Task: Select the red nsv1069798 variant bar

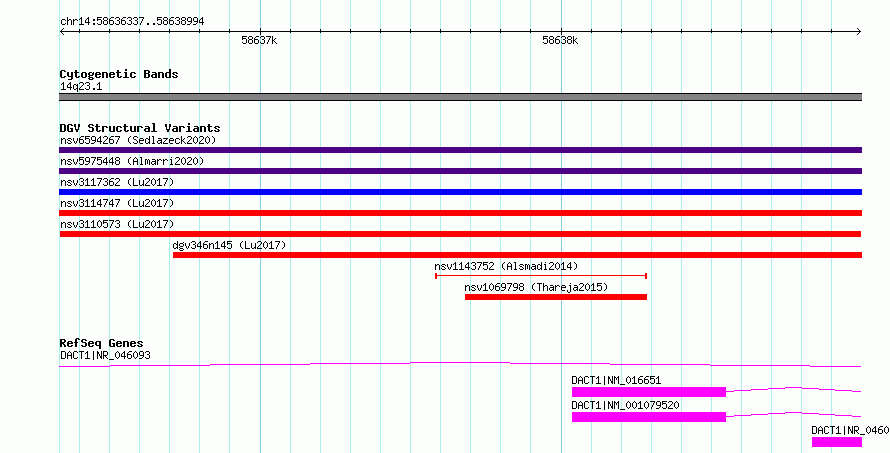Action: 556,297
